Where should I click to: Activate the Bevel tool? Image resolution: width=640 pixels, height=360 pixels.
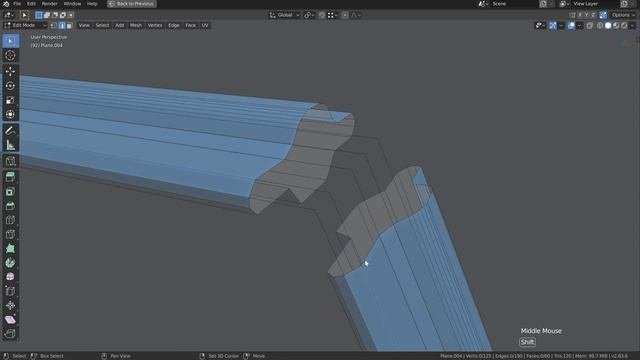[10, 206]
